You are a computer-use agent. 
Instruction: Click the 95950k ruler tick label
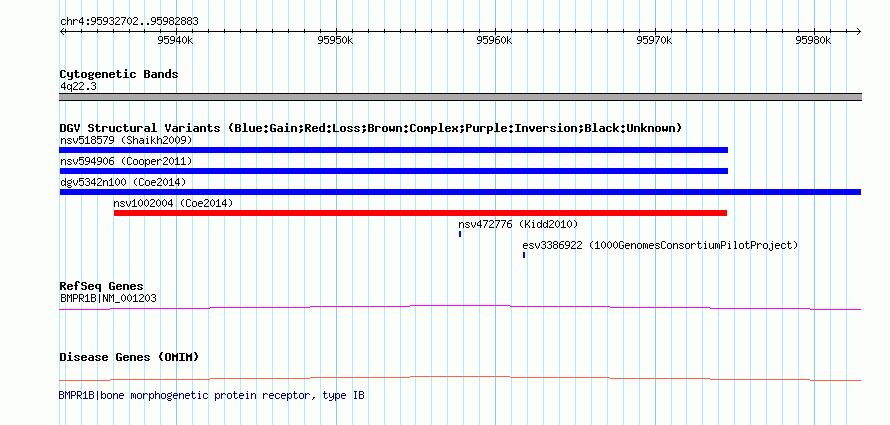[x=335, y=40]
